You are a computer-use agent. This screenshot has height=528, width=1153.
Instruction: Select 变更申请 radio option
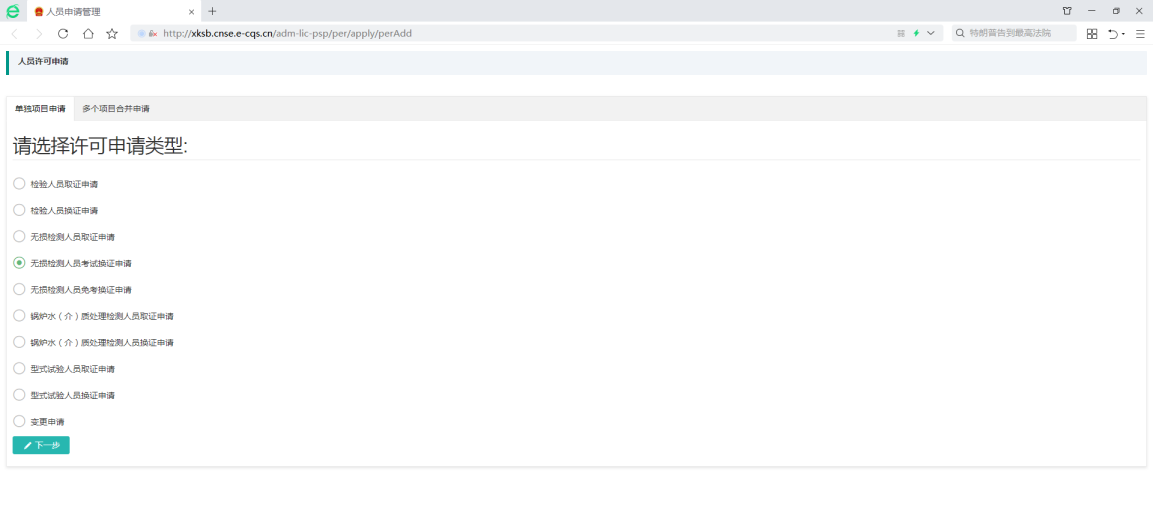point(20,421)
